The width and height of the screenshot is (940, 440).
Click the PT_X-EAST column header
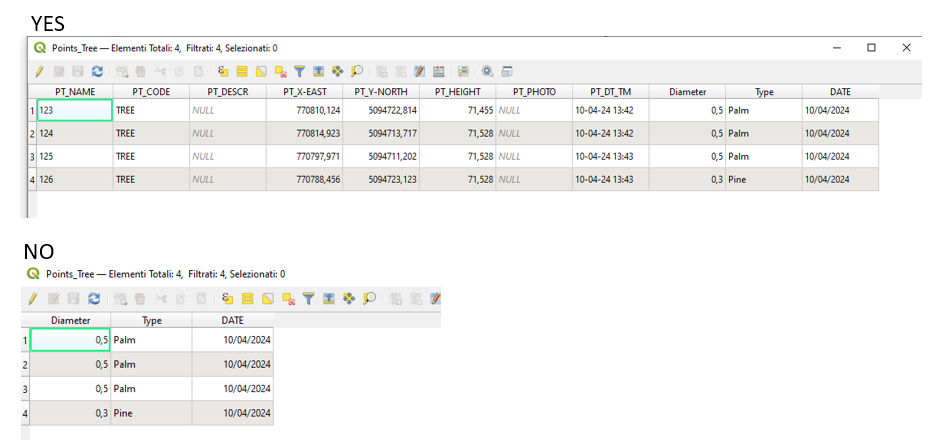click(x=304, y=92)
